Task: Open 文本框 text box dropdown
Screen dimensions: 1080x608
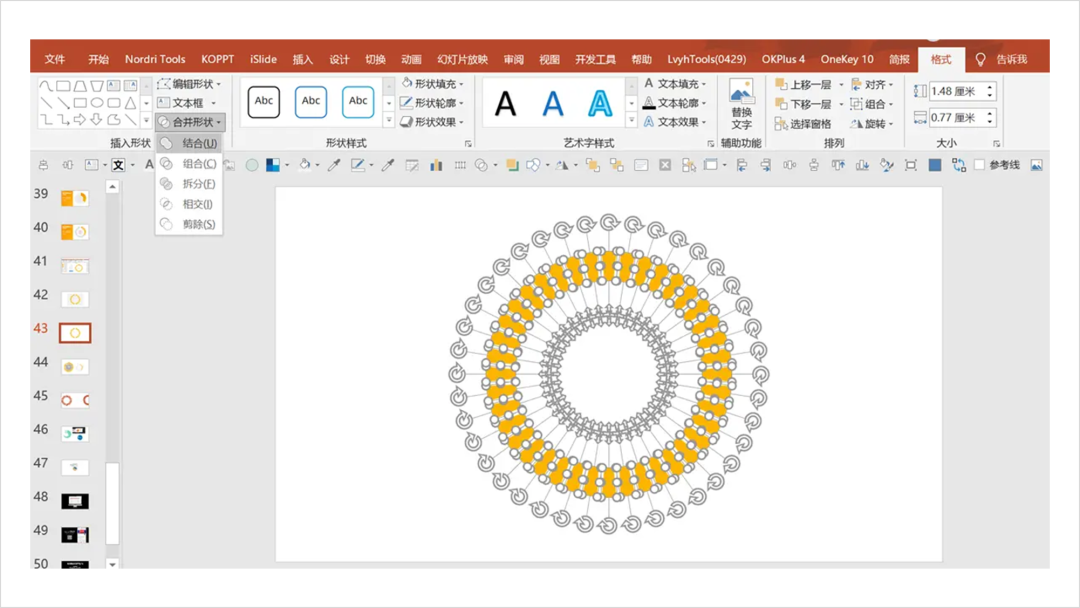Action: (187, 103)
